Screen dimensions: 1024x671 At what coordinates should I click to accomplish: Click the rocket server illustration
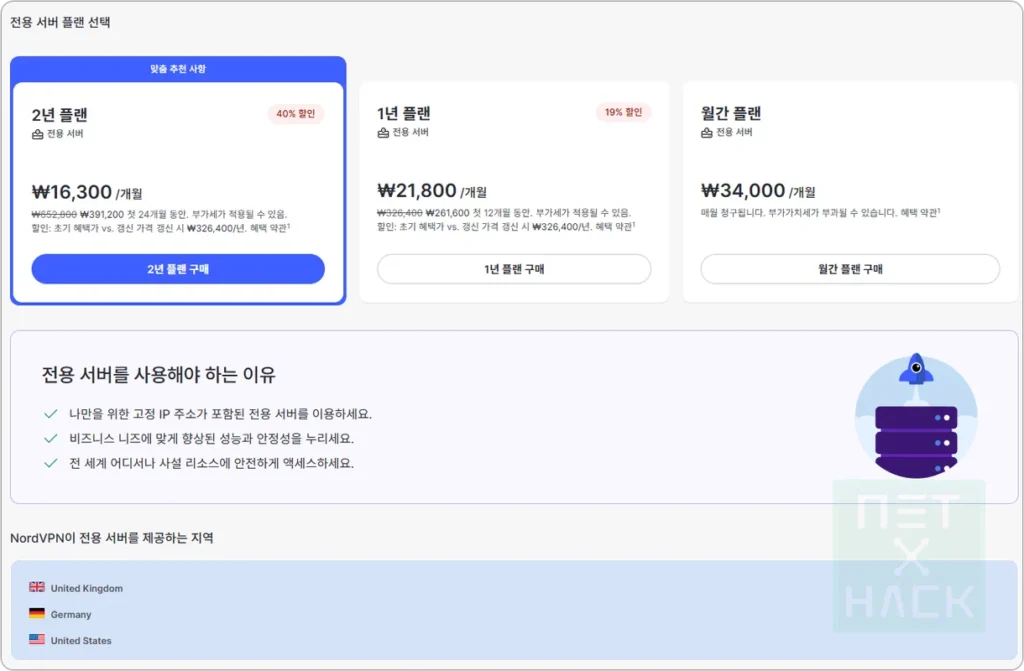[x=916, y=416]
